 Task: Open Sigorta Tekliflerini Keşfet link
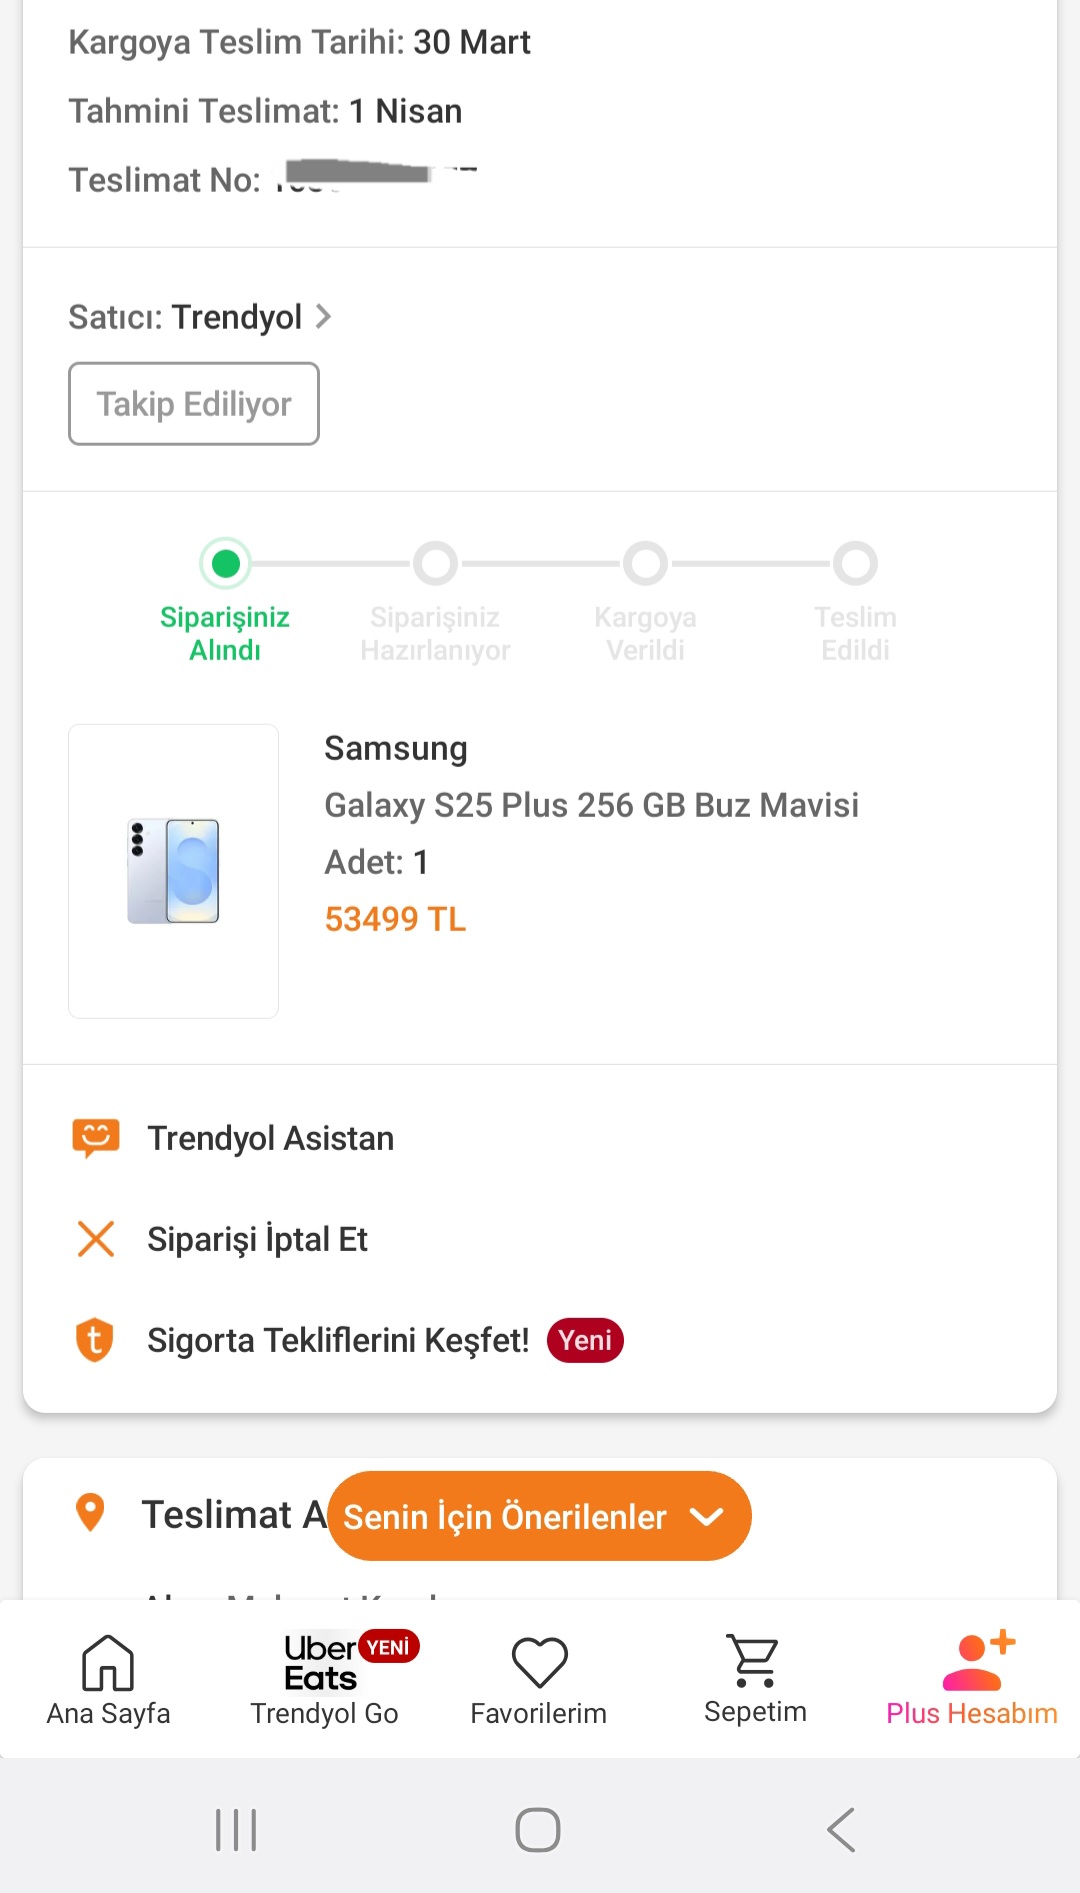[338, 1340]
